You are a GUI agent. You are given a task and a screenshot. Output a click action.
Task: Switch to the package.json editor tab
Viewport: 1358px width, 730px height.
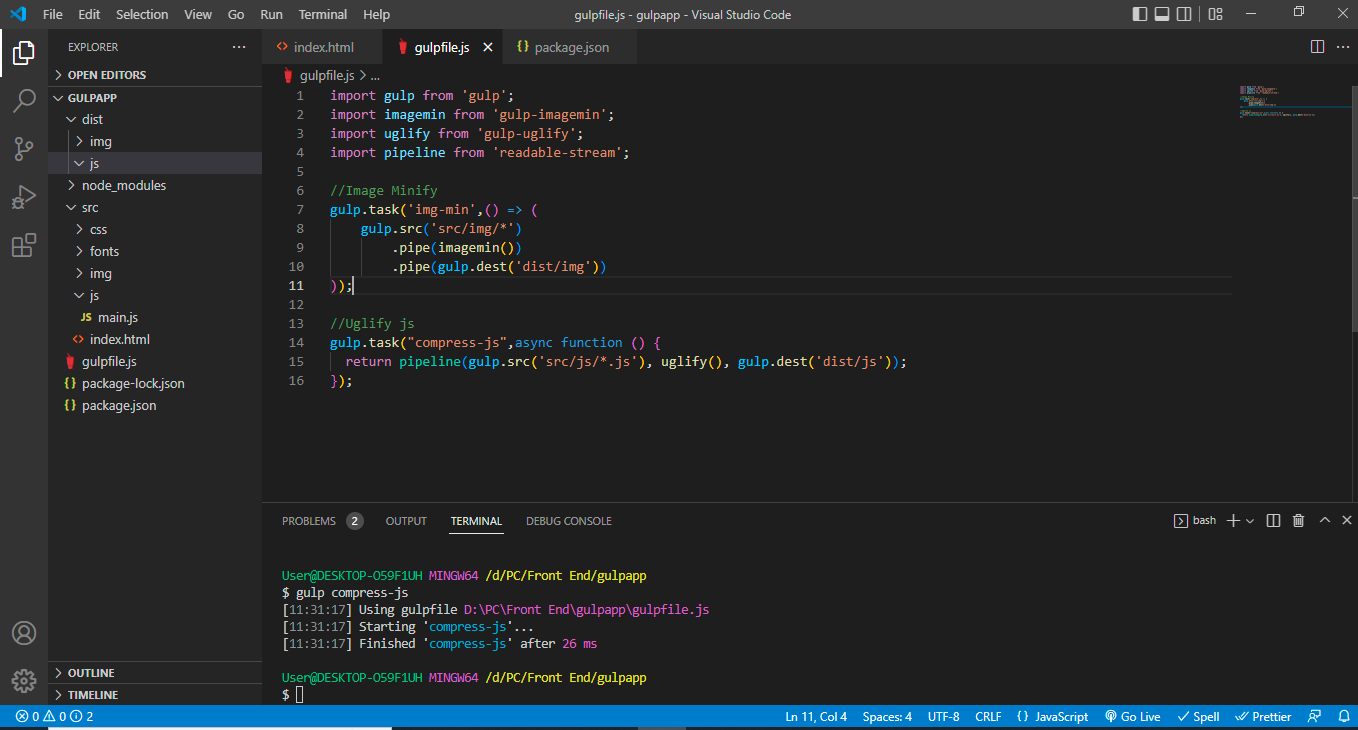point(570,47)
